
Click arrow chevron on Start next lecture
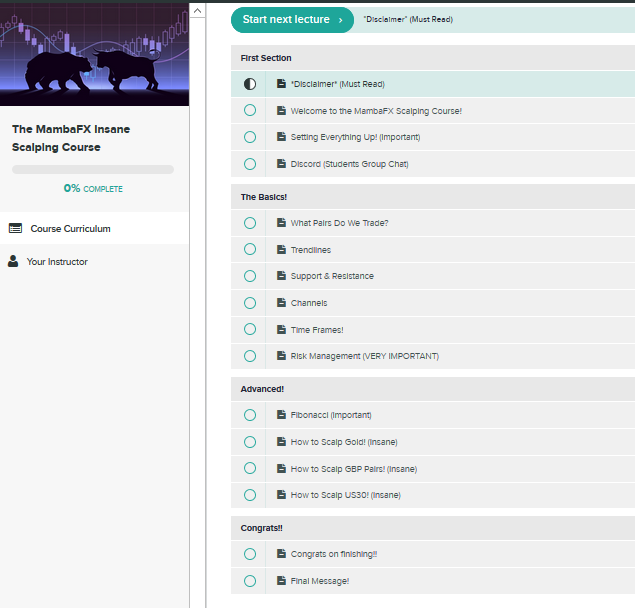pos(340,19)
